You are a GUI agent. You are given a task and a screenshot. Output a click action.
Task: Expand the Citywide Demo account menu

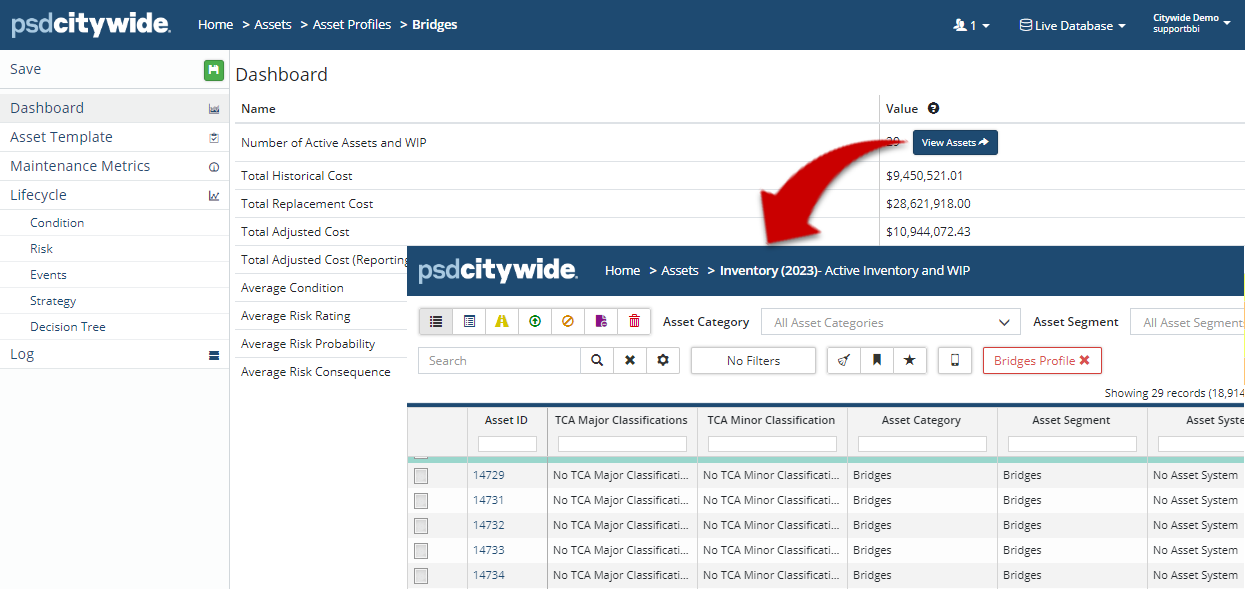(x=1192, y=23)
